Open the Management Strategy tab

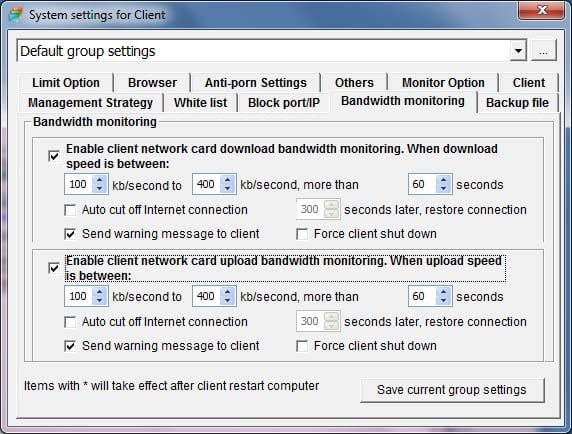pos(90,103)
